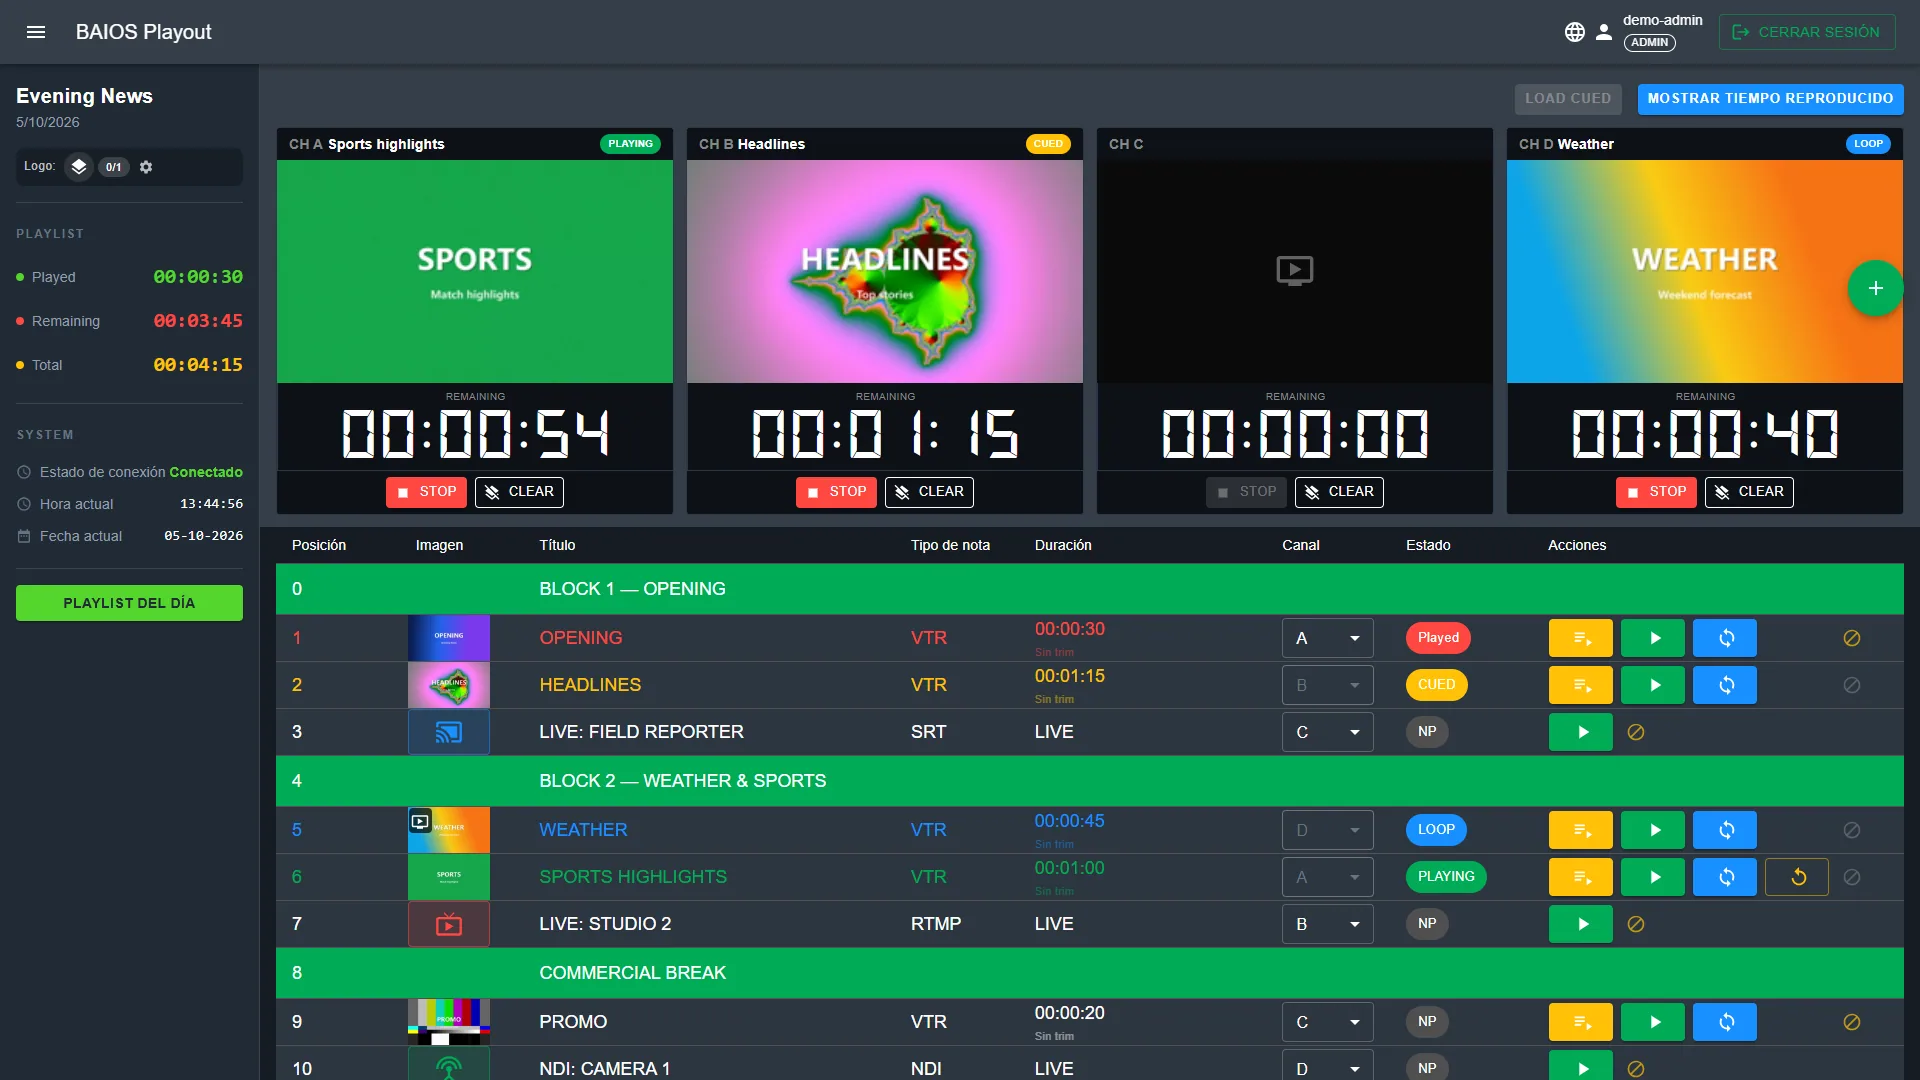Clear channel C player
Image resolution: width=1920 pixels, height=1080 pixels.
1339,492
